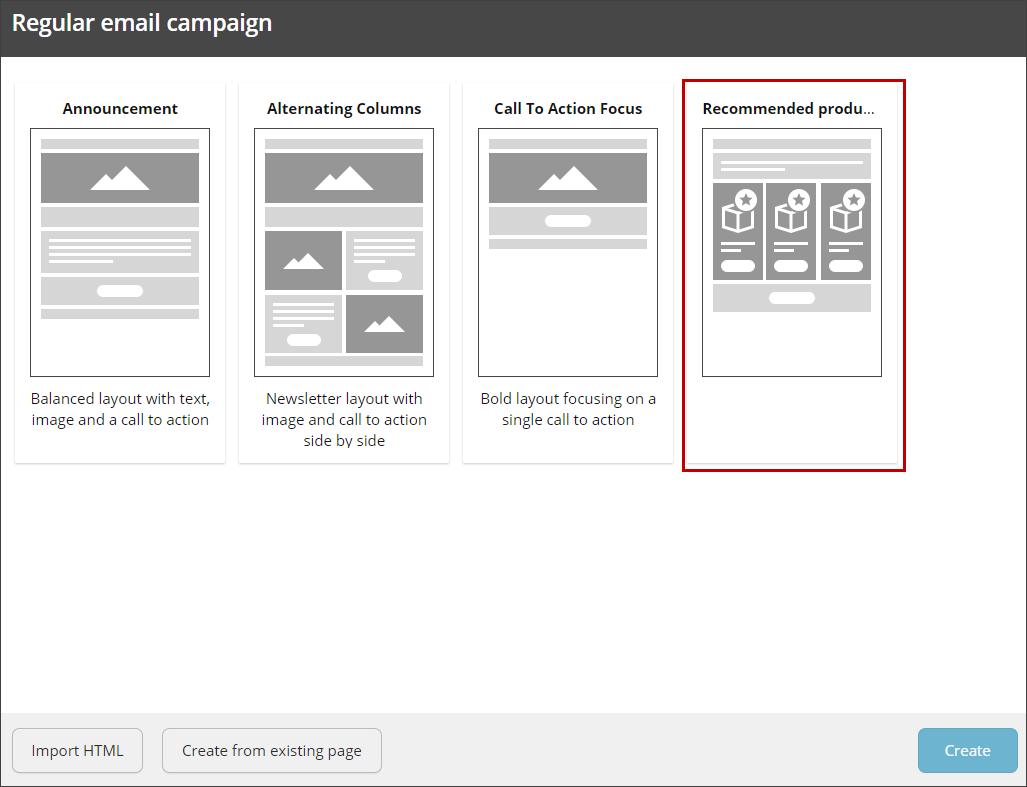This screenshot has width=1027, height=787.
Task: Click the Alternating Columns title text
Action: 344,109
